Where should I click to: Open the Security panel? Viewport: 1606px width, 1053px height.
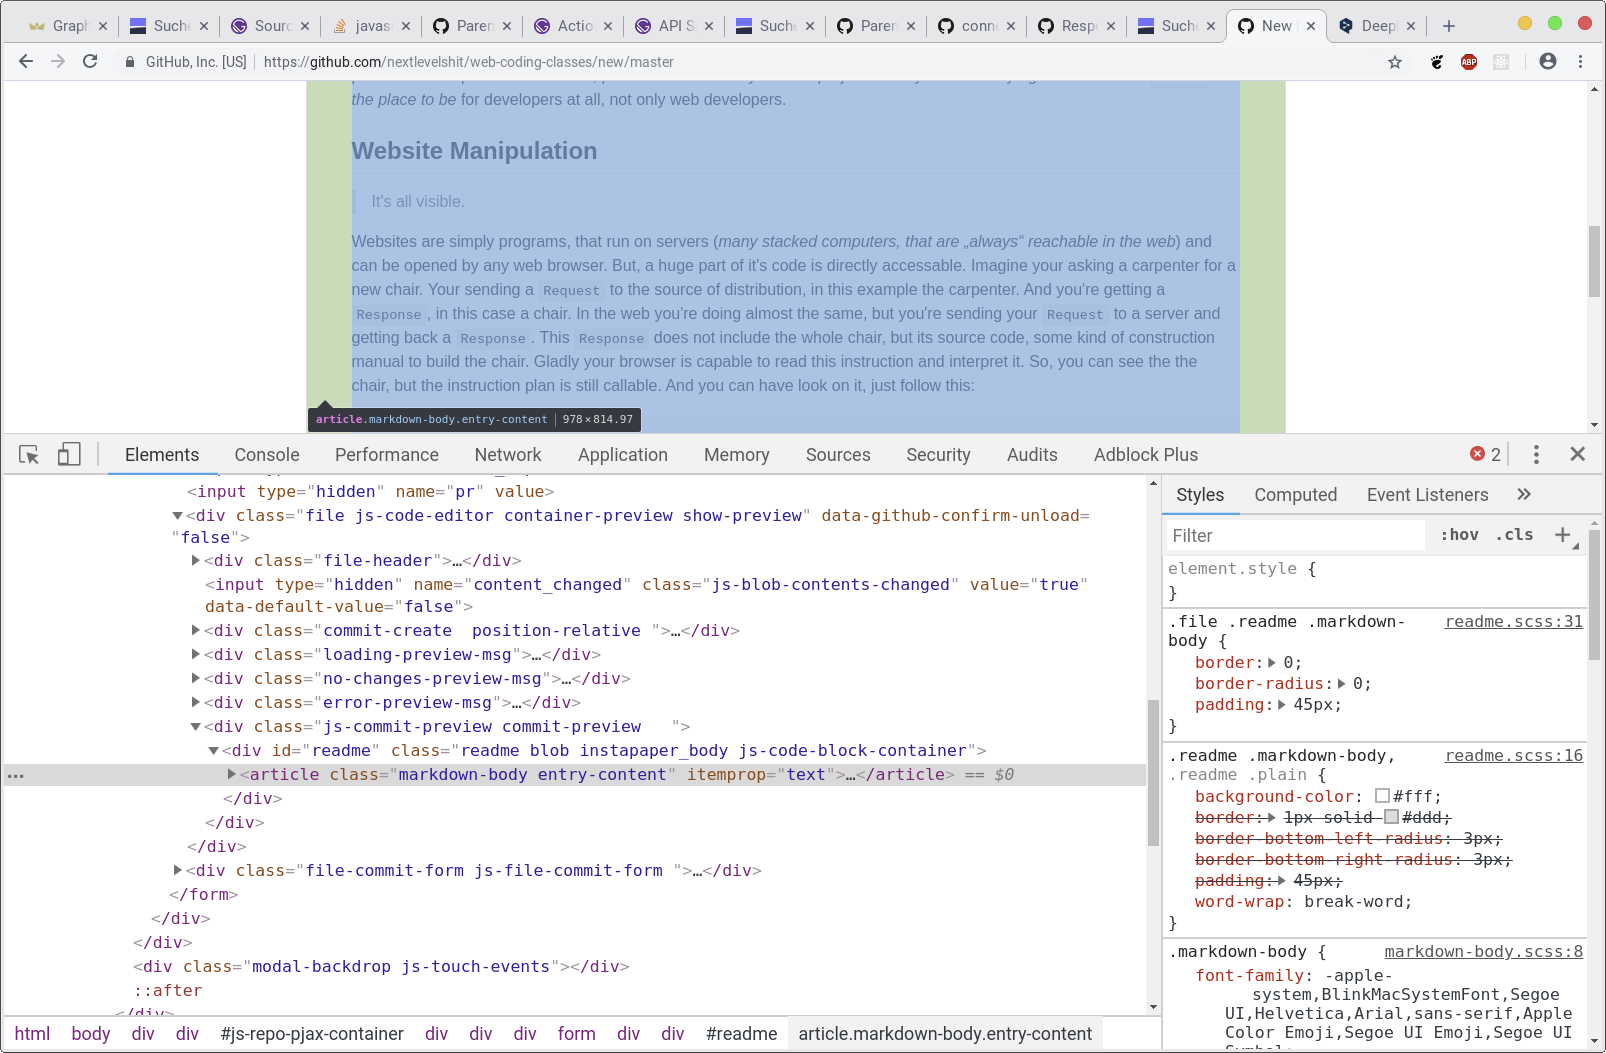[x=938, y=455]
